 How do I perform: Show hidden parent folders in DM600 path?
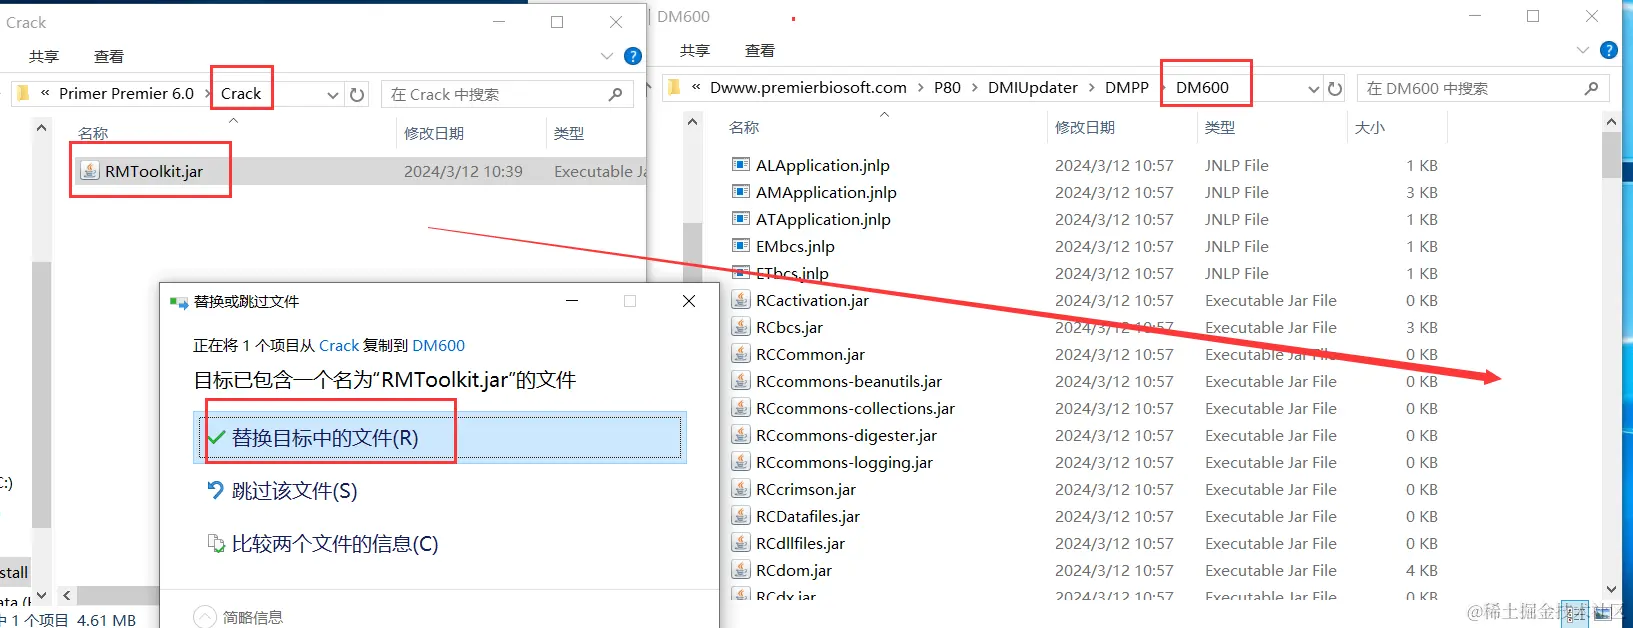[x=696, y=87]
